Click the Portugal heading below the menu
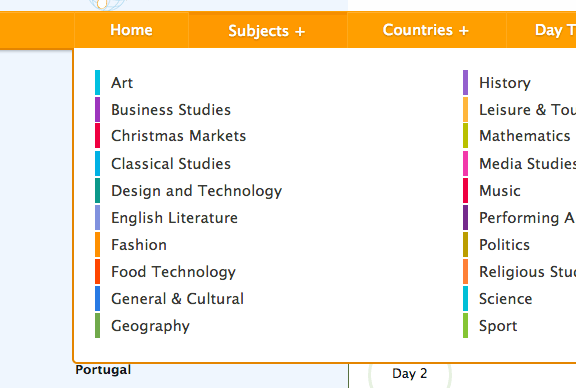Image resolution: width=576 pixels, height=388 pixels. click(103, 370)
